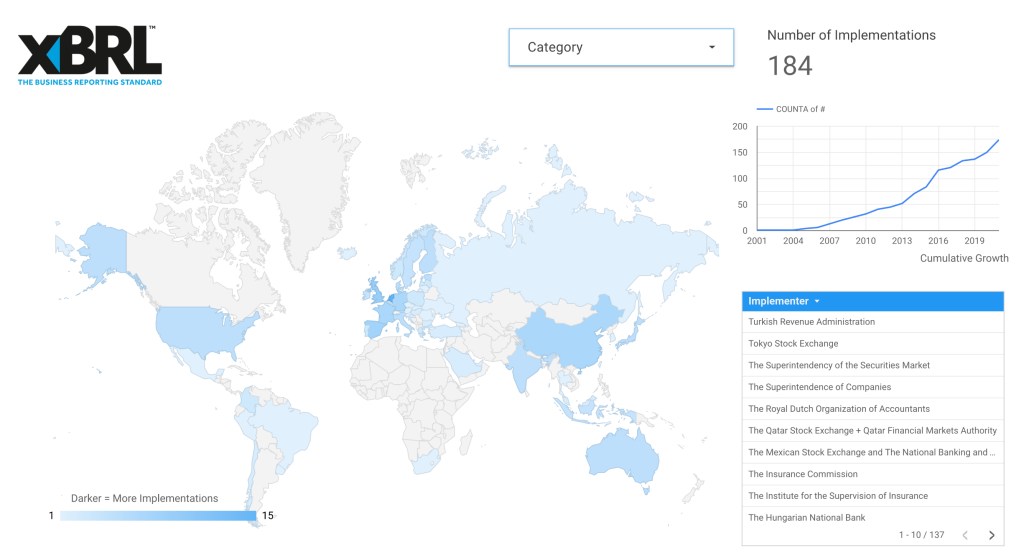Click The Hungarian National Bank row

click(806, 518)
